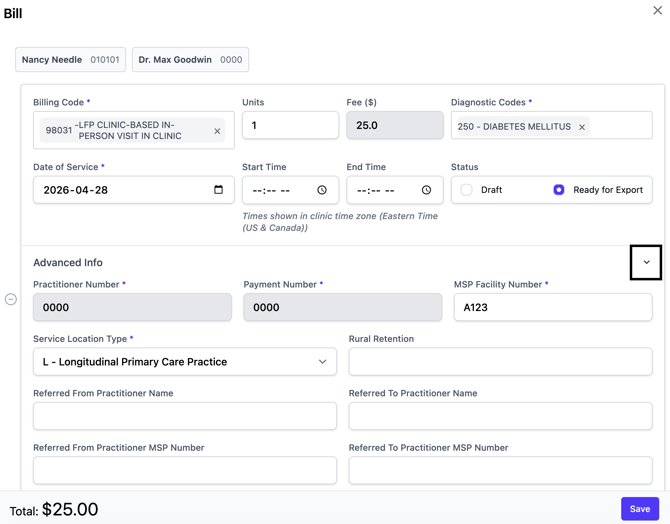Click the Nancy Needle patient tag
670x524 pixels.
[x=70, y=60]
